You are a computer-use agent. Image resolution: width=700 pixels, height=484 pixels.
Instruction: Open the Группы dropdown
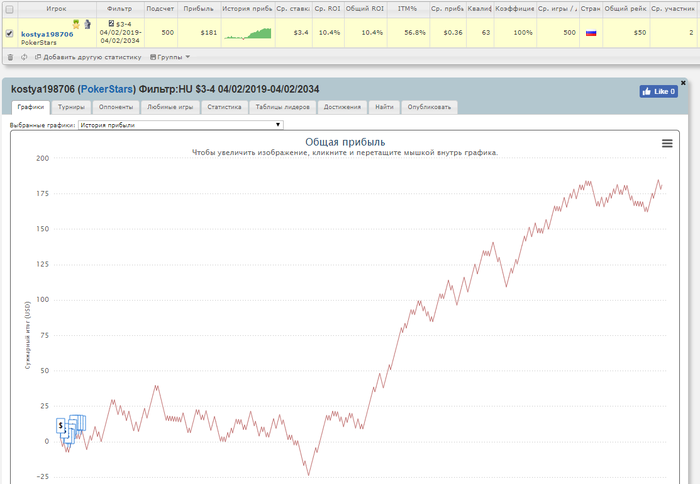tap(170, 57)
